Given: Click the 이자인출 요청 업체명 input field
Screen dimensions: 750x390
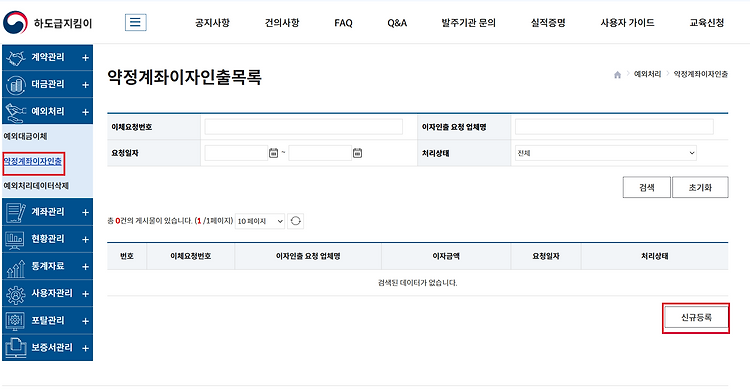Looking at the screenshot, I should click(614, 127).
